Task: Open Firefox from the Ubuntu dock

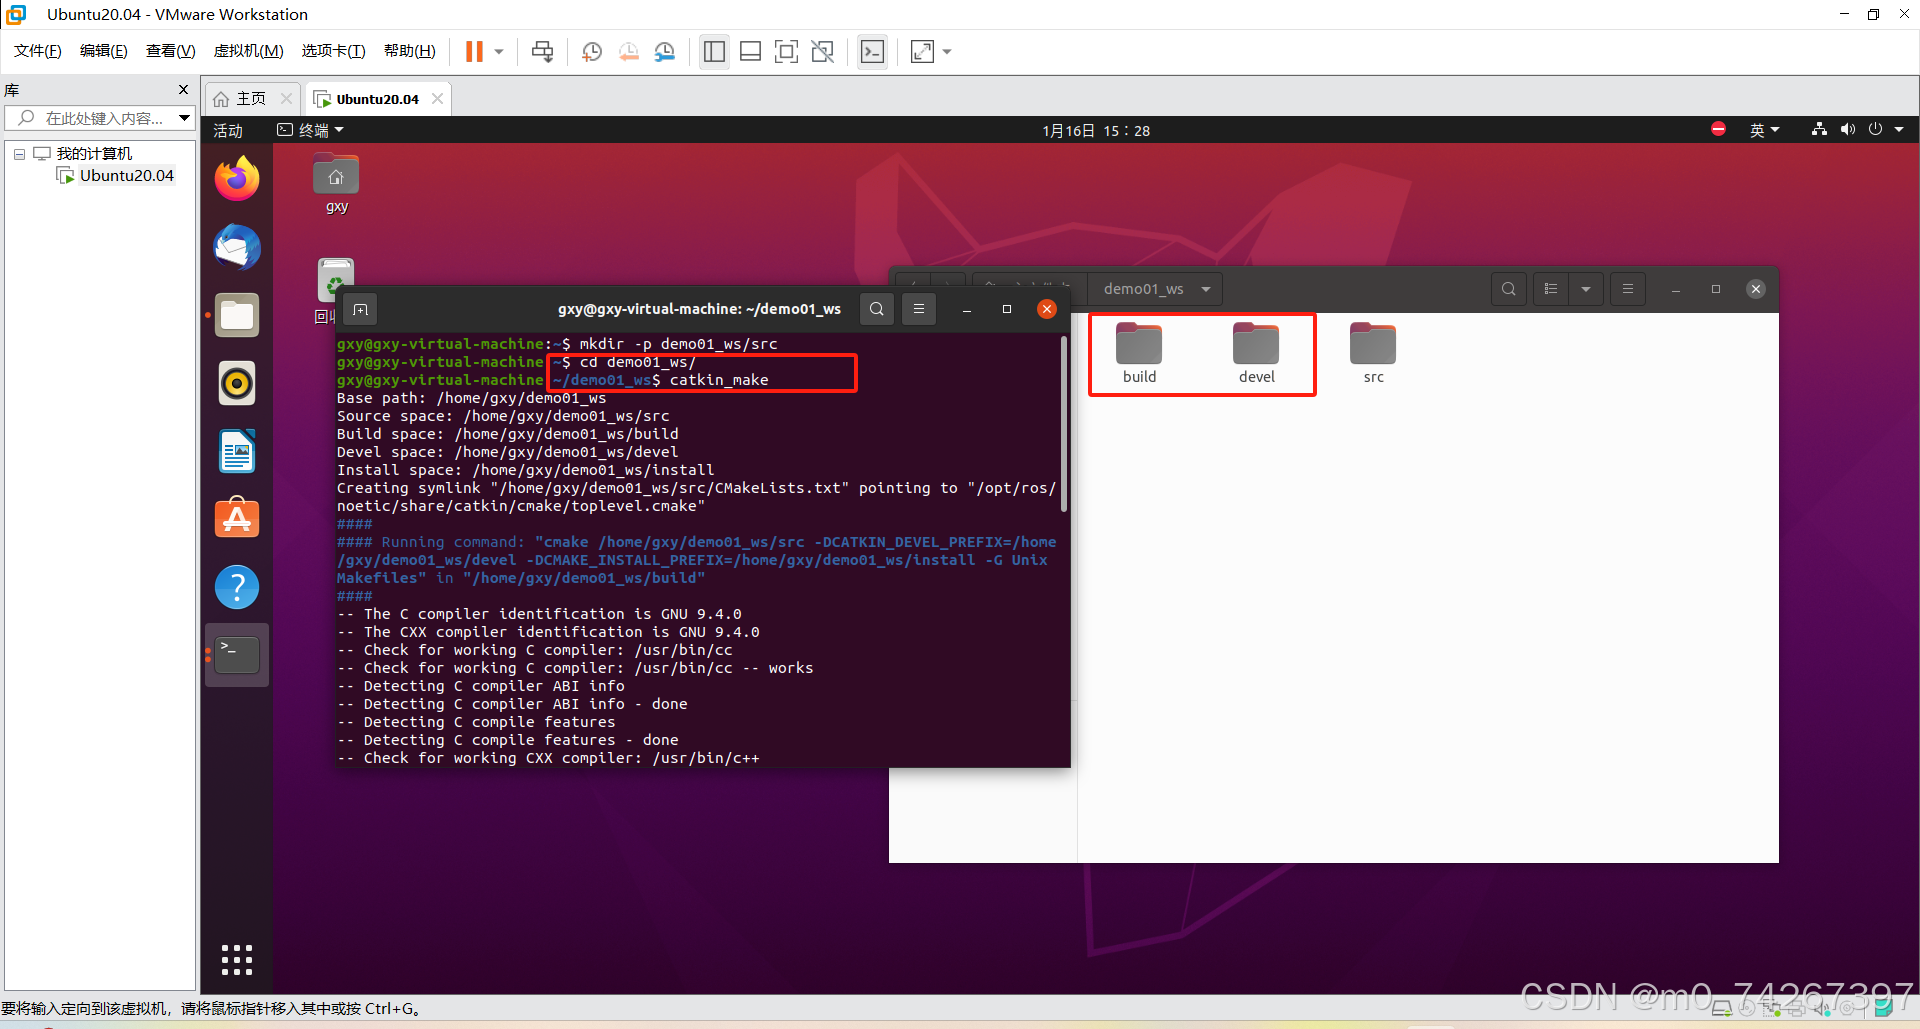Action: click(237, 178)
